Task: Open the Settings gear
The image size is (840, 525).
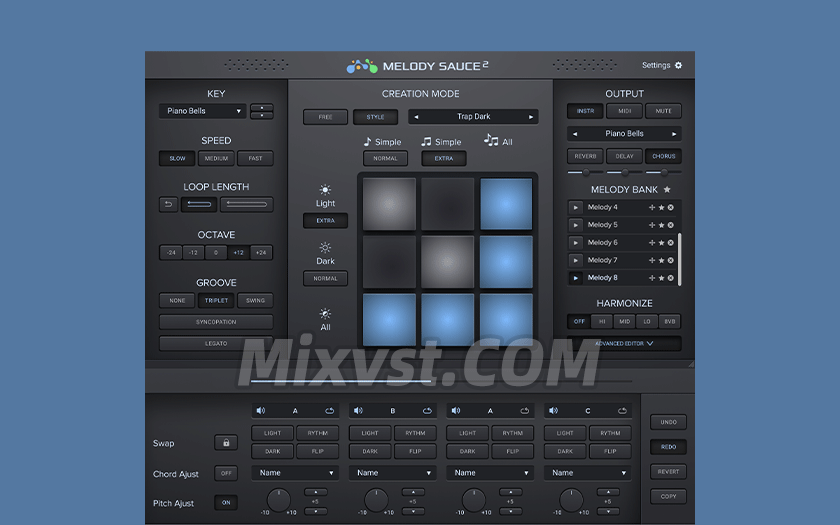Action: pyautogui.click(x=678, y=66)
